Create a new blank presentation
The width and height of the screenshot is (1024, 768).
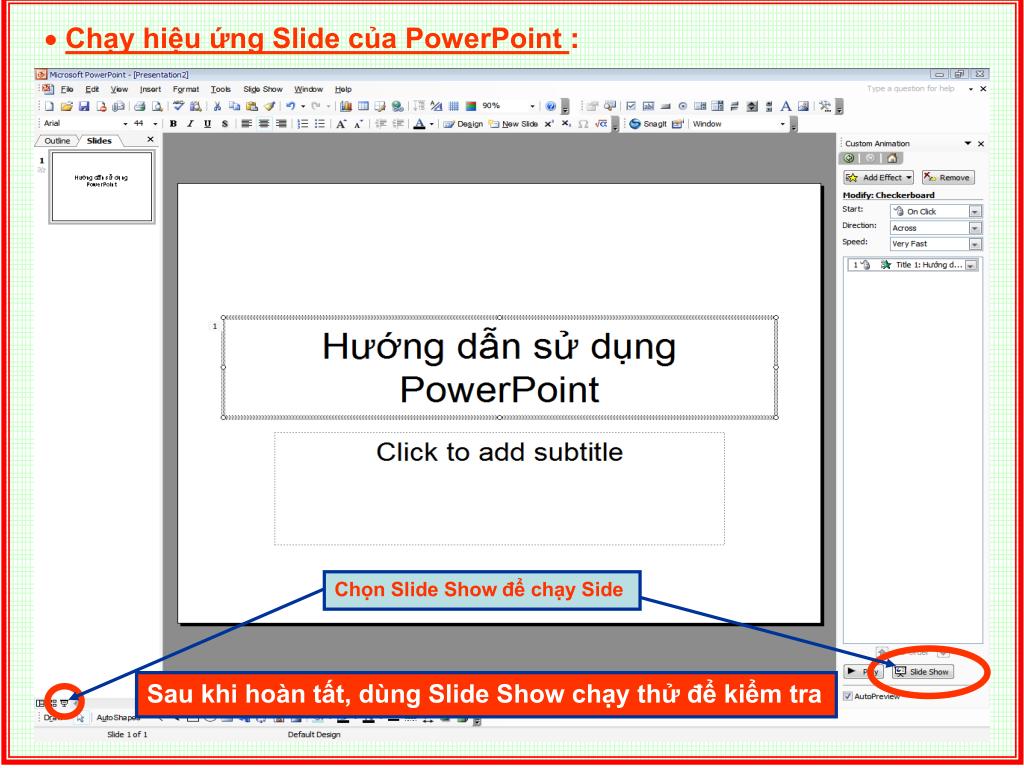click(x=49, y=106)
